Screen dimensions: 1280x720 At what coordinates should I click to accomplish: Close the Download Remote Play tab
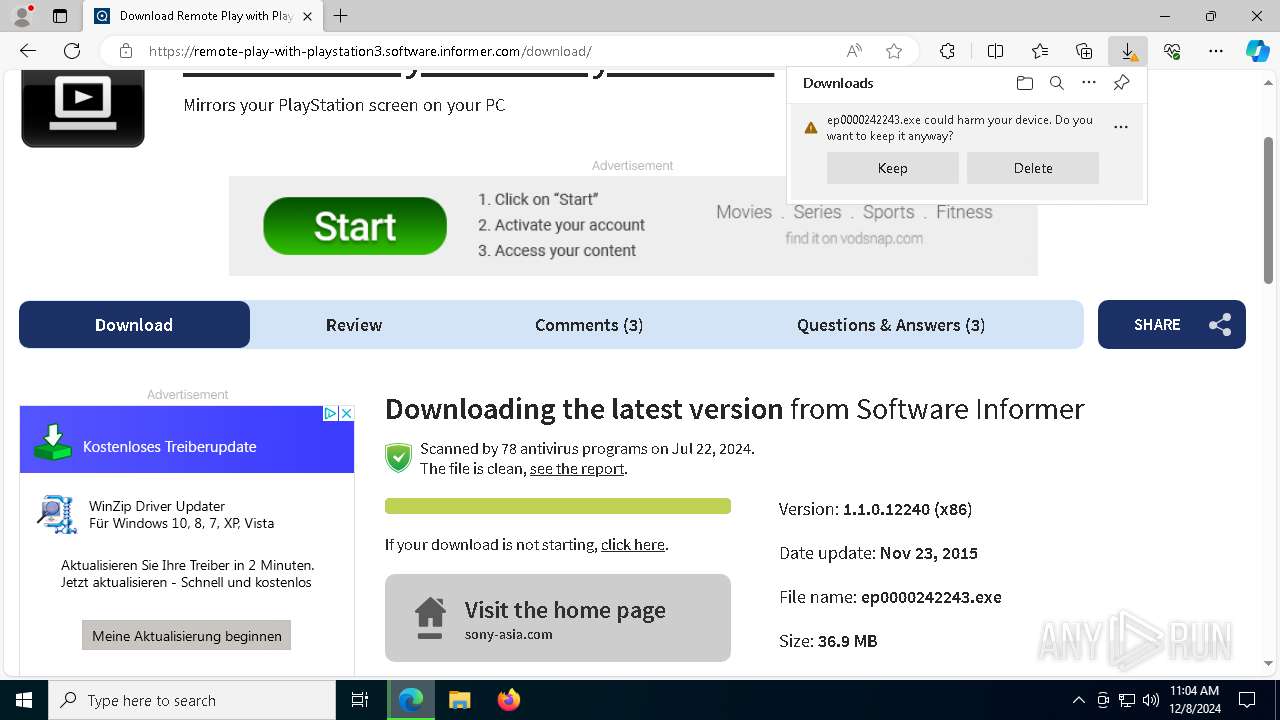(307, 16)
